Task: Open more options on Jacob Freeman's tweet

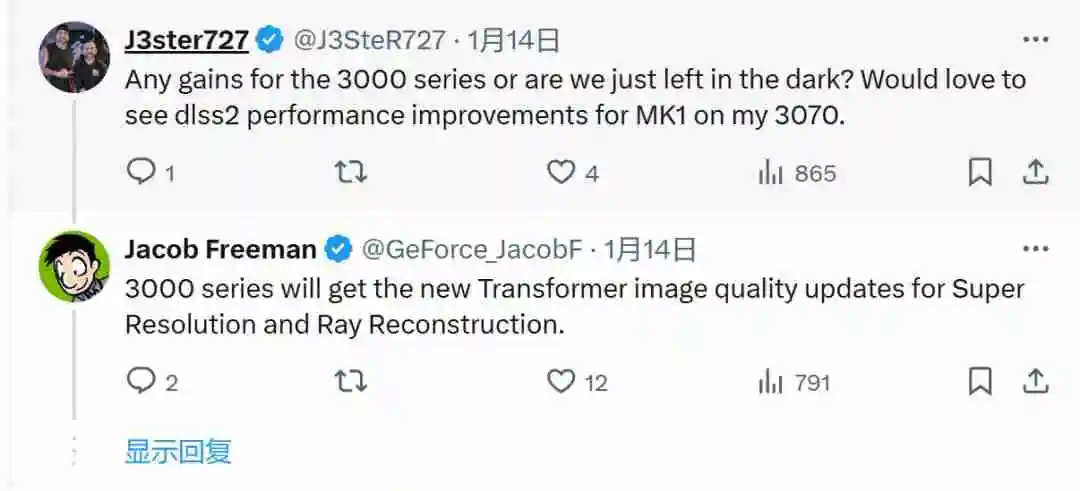Action: tap(1035, 249)
